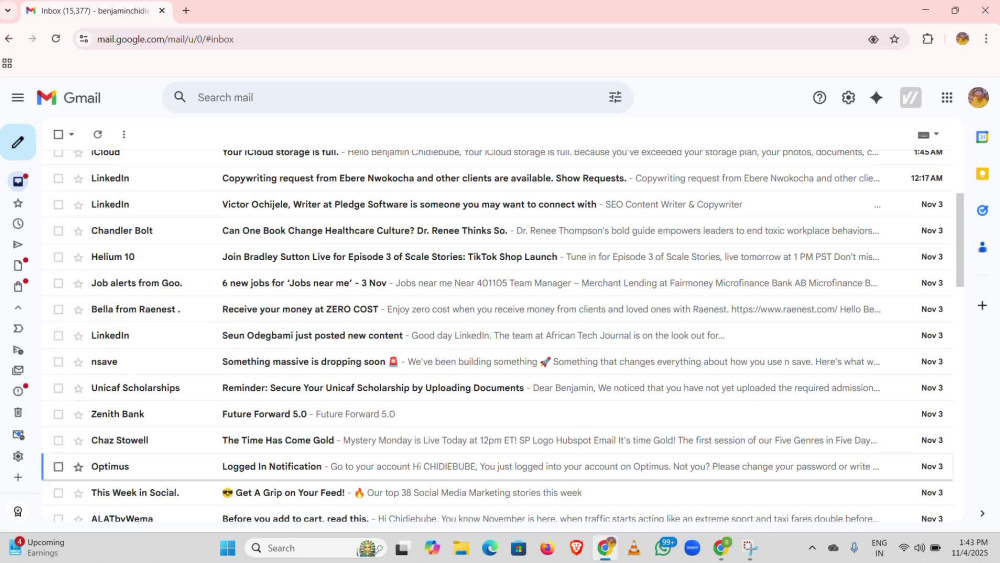
Task: Star the This Week in Social email
Action: [x=78, y=493]
